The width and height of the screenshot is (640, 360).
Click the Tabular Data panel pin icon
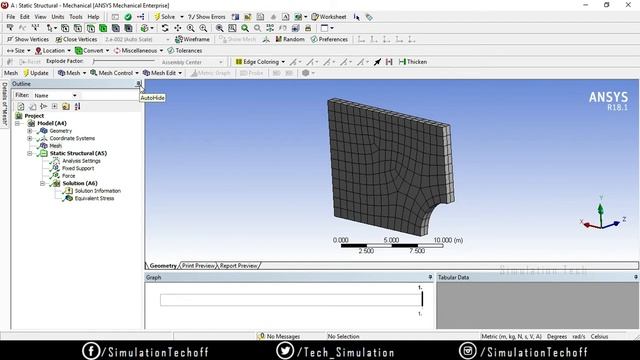636,277
